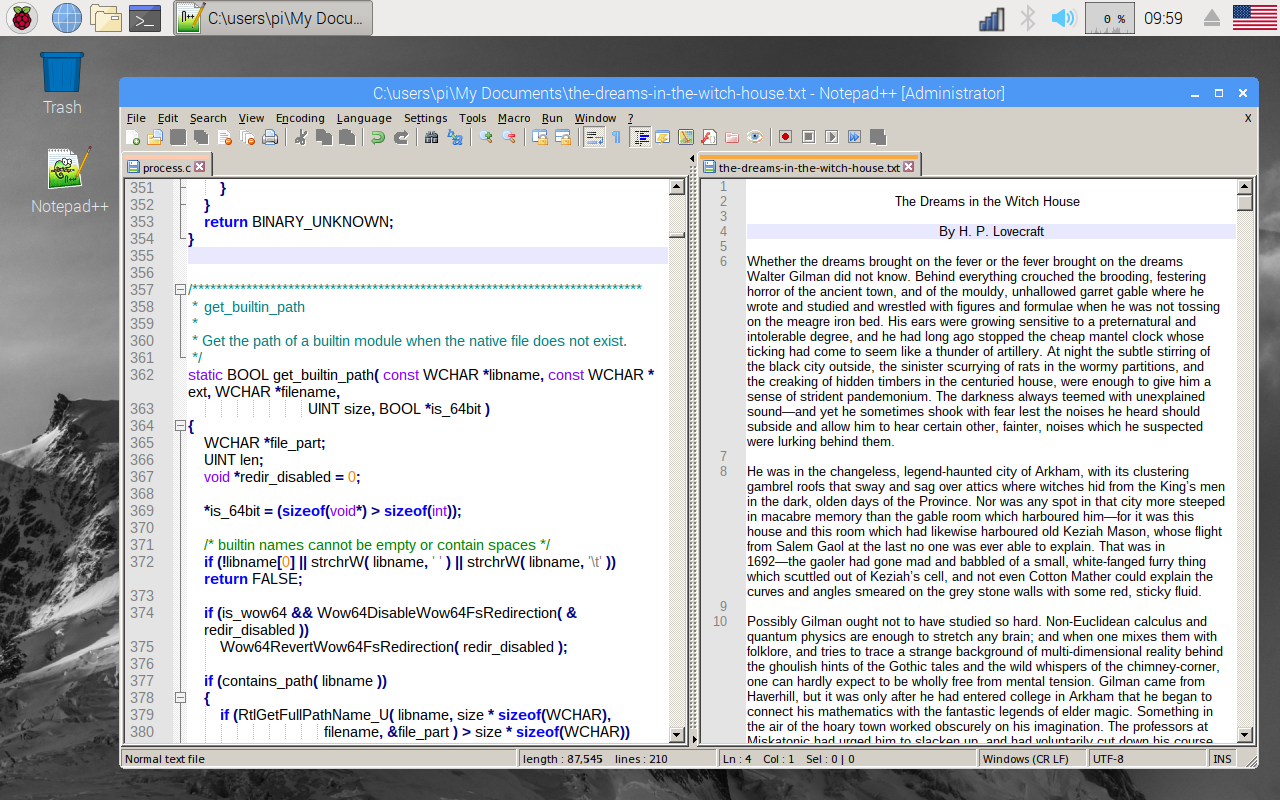Stop macro recording with the square icon
The height and width of the screenshot is (800, 1280).
(808, 137)
